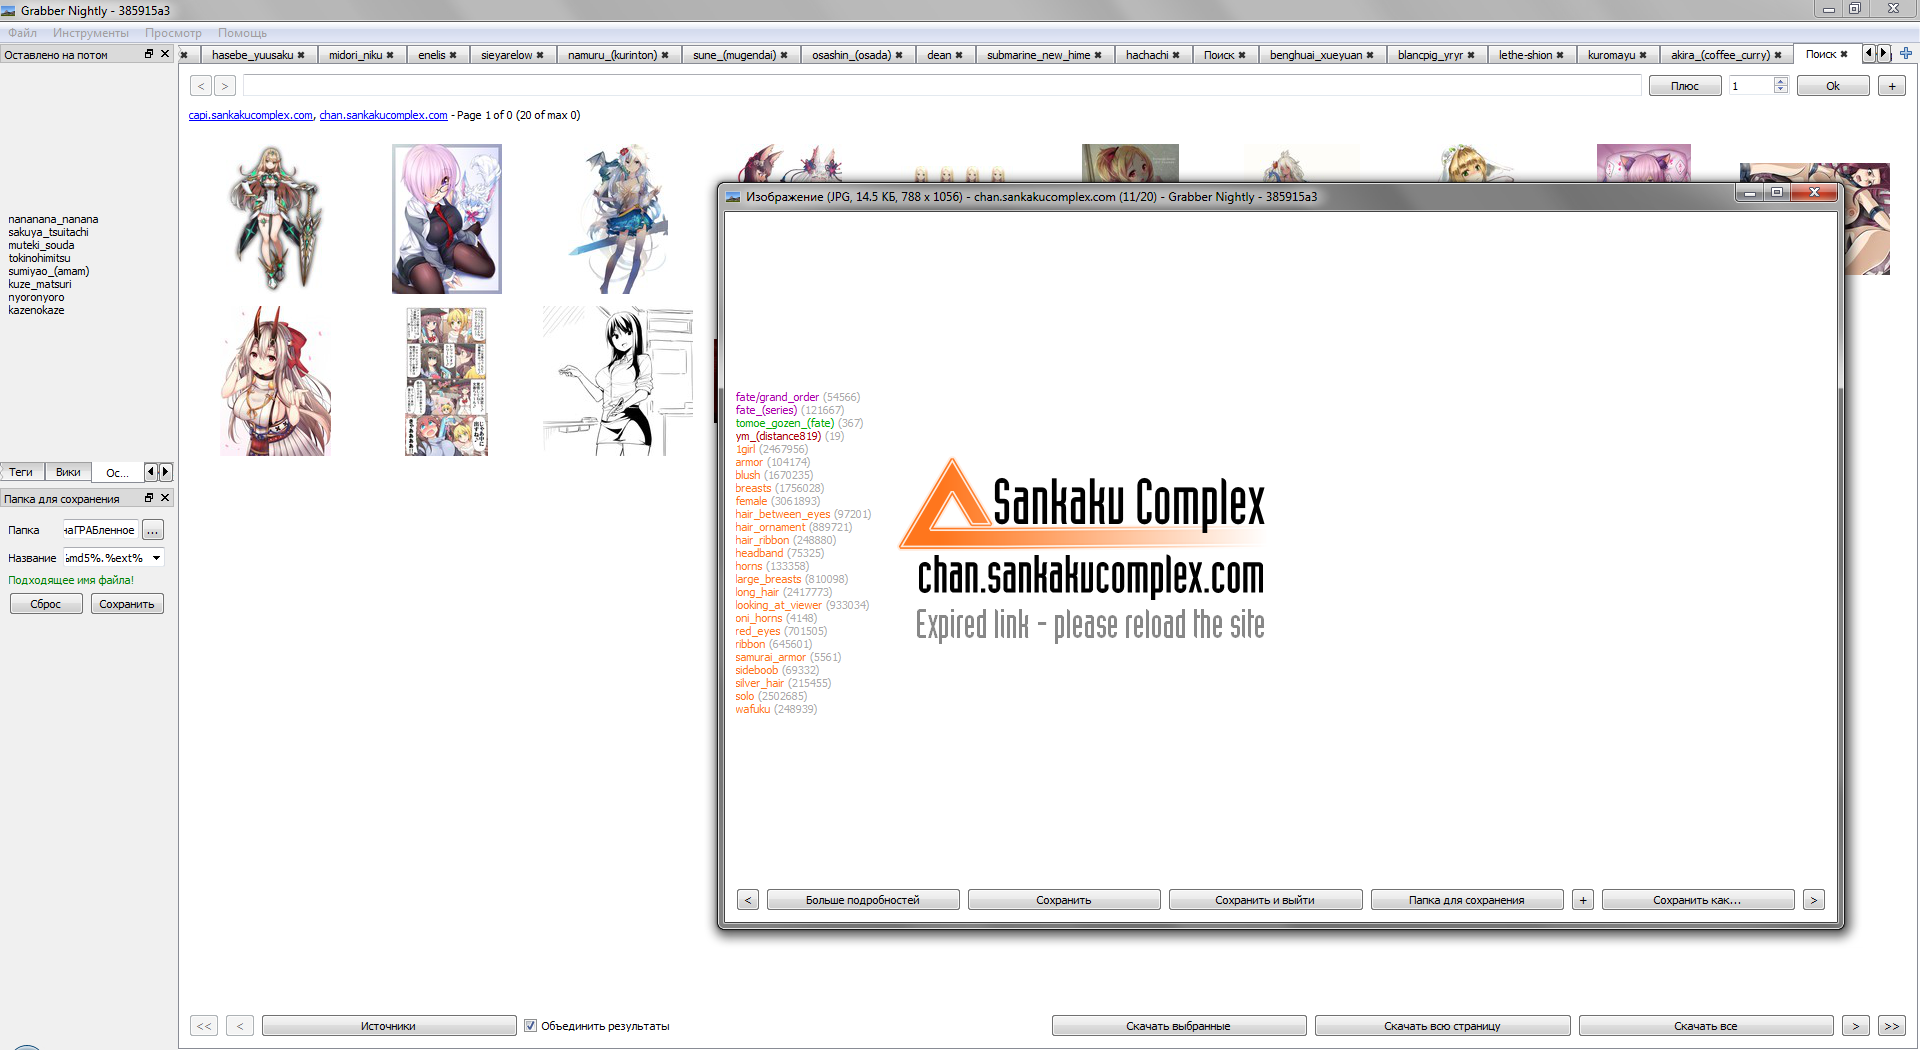Switch to the hasebe_yuusaku tab
The image size is (1920, 1050).
coord(258,55)
